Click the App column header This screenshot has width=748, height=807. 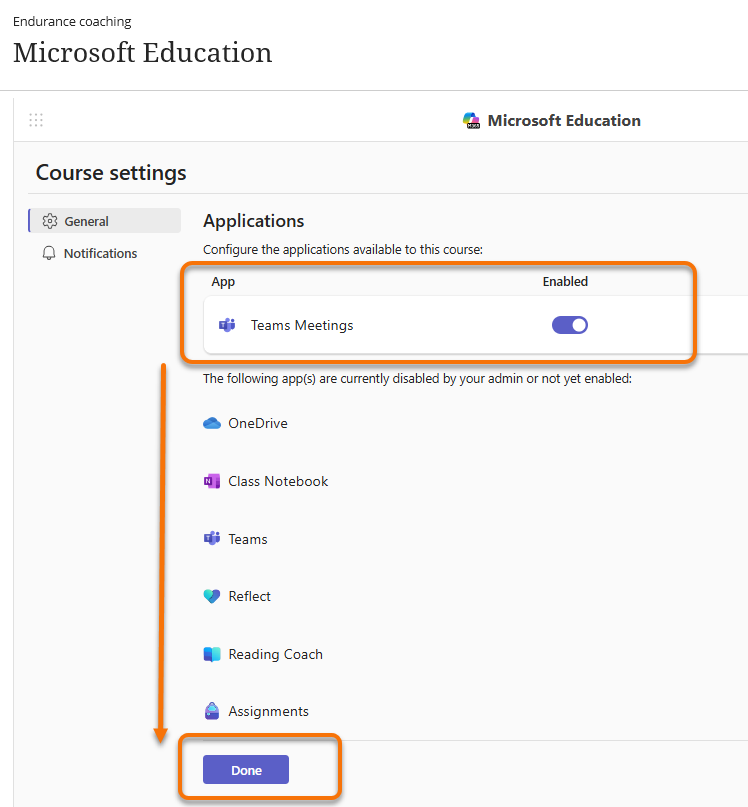[222, 281]
